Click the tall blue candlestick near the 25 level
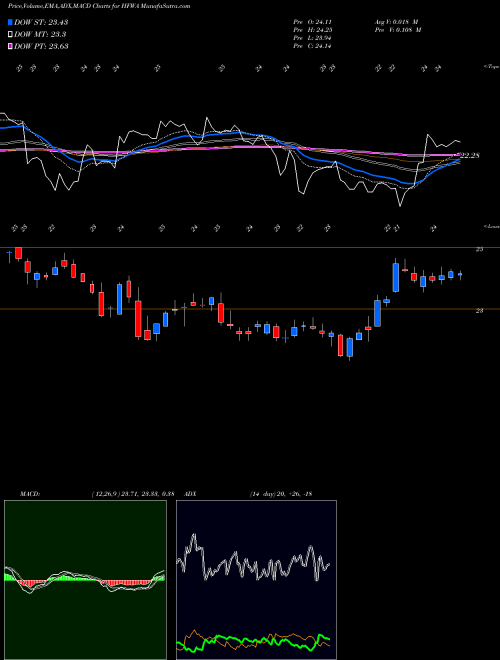Viewport: 500px width, 660px height. tap(396, 277)
